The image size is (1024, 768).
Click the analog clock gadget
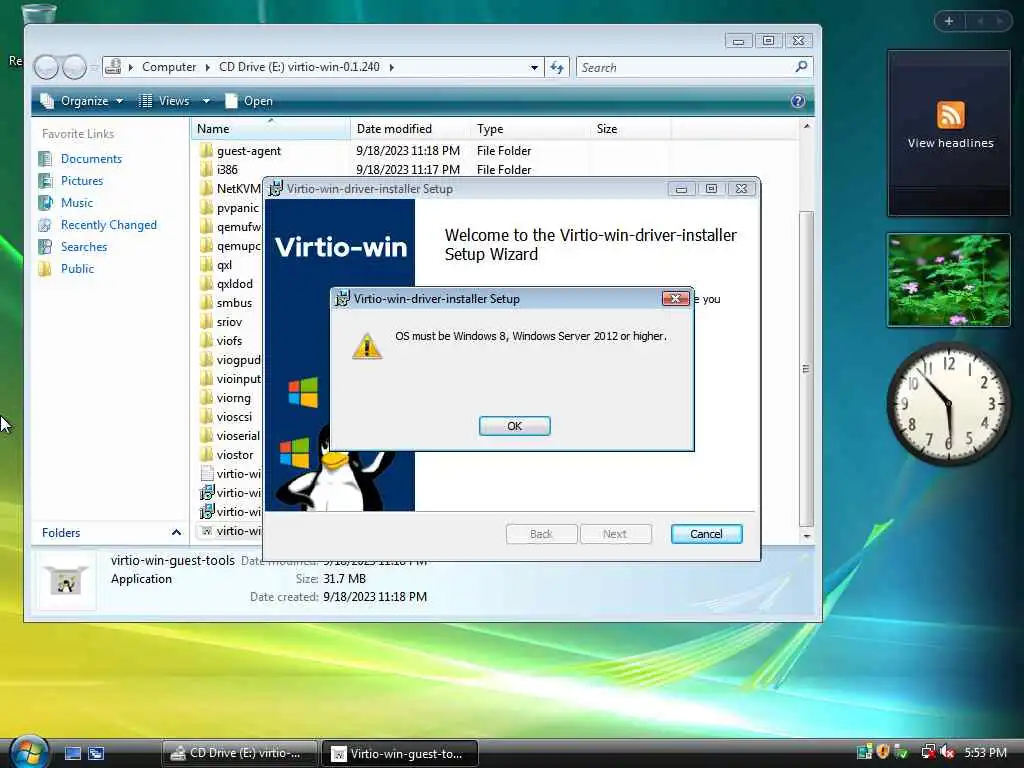pos(948,404)
